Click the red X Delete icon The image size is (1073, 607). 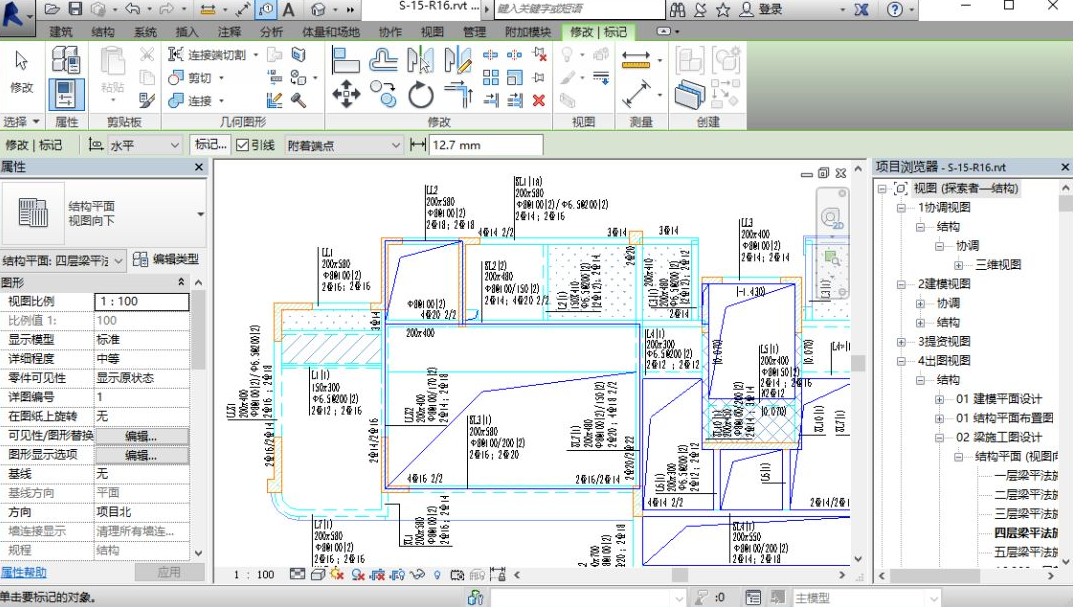point(539,100)
